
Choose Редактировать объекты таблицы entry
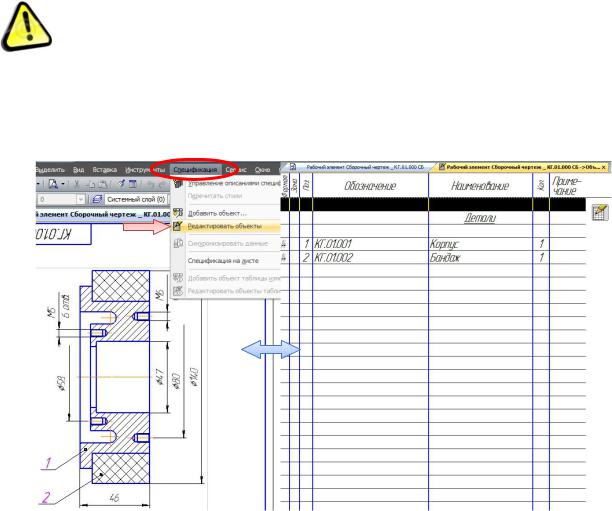[x=225, y=291]
